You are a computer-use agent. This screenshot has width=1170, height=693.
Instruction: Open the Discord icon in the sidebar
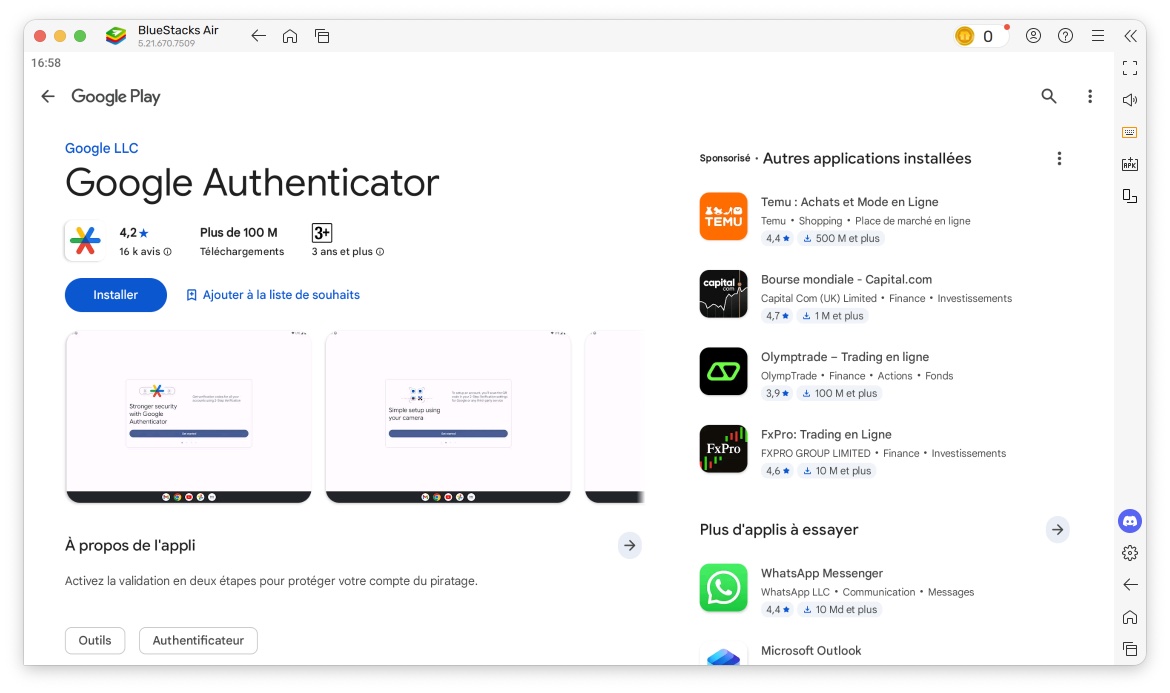point(1129,521)
